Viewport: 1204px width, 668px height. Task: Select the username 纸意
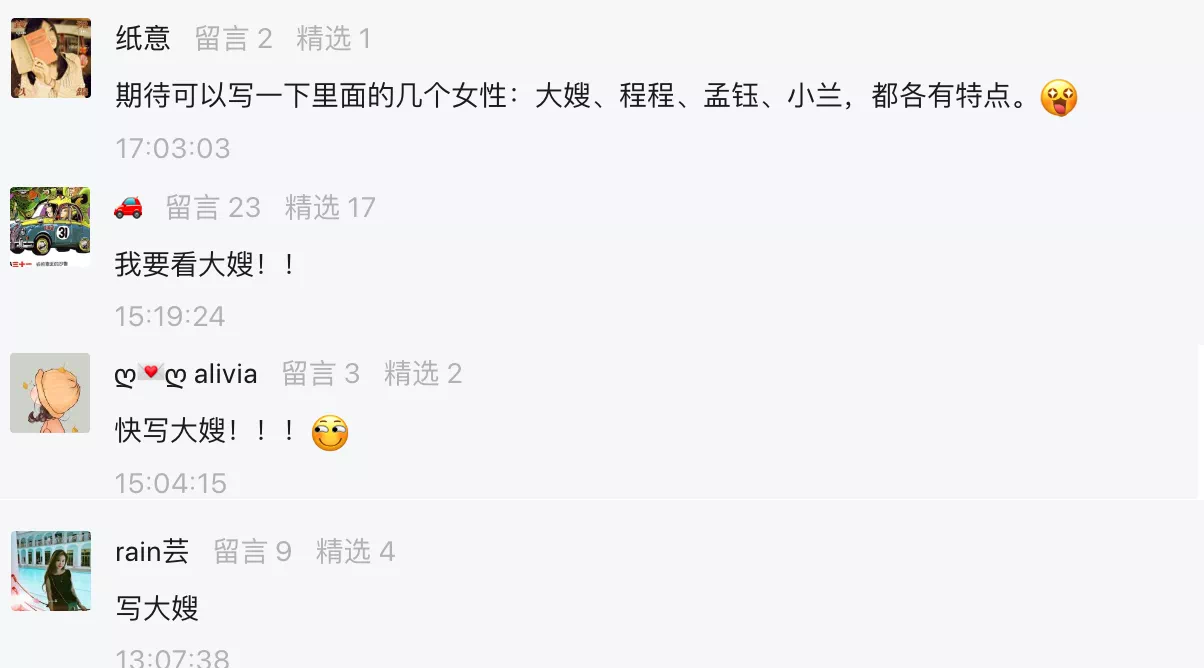click(x=143, y=39)
